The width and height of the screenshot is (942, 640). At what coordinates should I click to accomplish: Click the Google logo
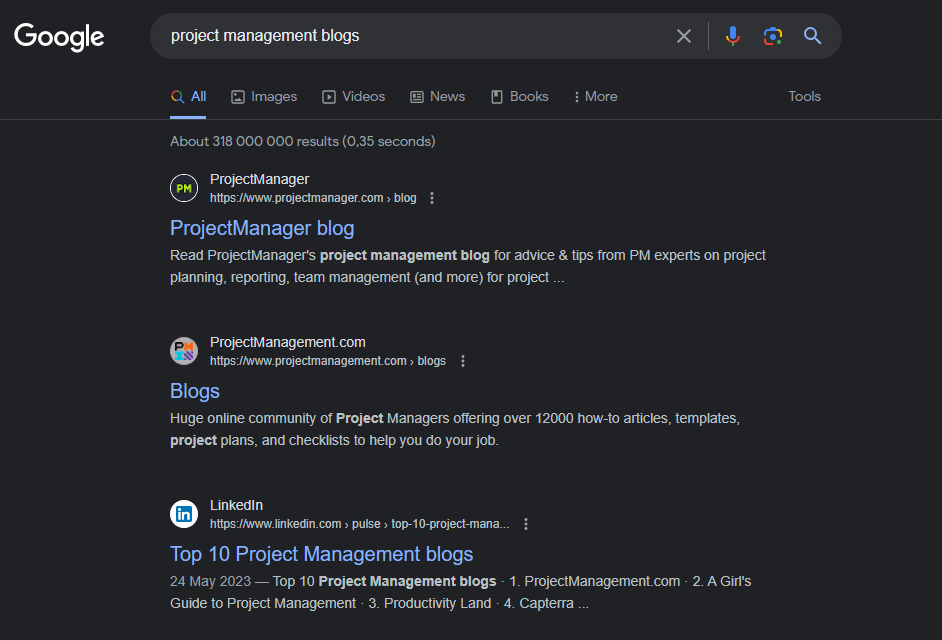click(x=58, y=37)
